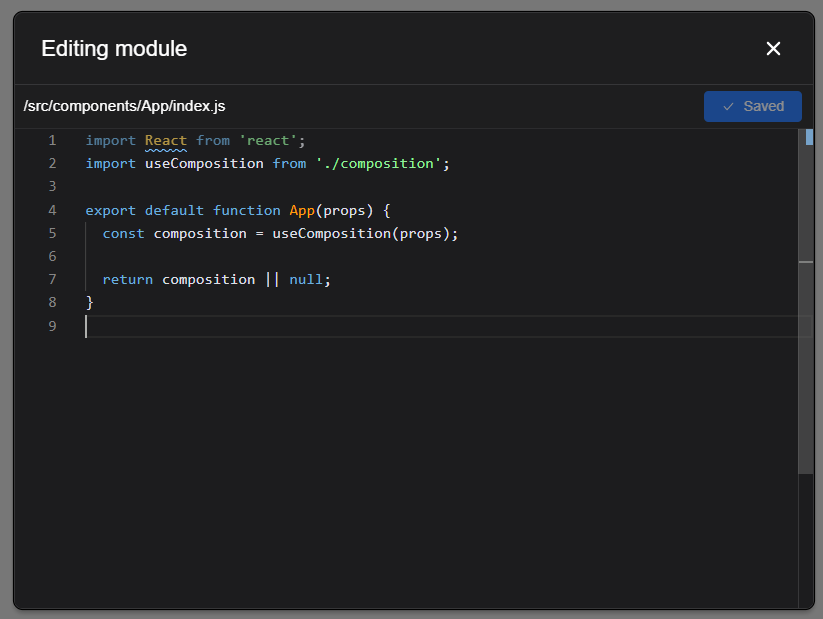Screen dimensions: 823x619
Task: Click line number 6 in the gutter
Action: [x=52, y=256]
